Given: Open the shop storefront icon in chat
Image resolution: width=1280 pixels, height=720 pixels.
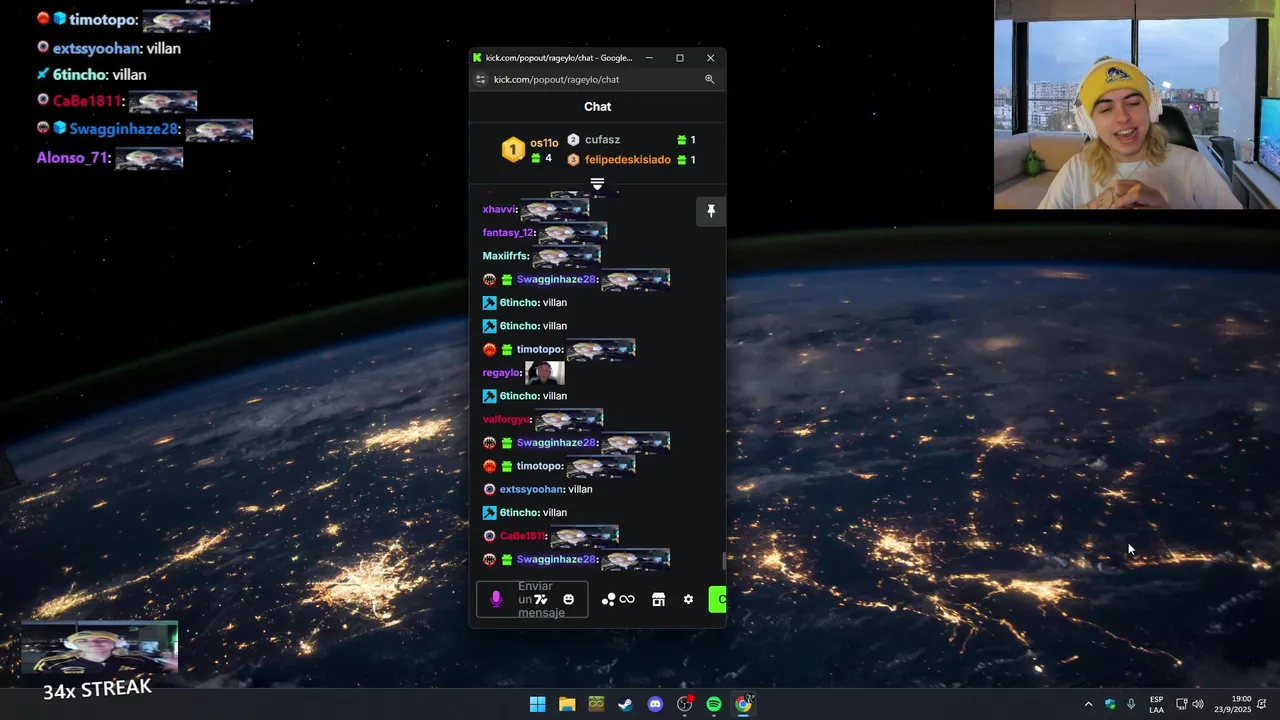Looking at the screenshot, I should coord(658,600).
